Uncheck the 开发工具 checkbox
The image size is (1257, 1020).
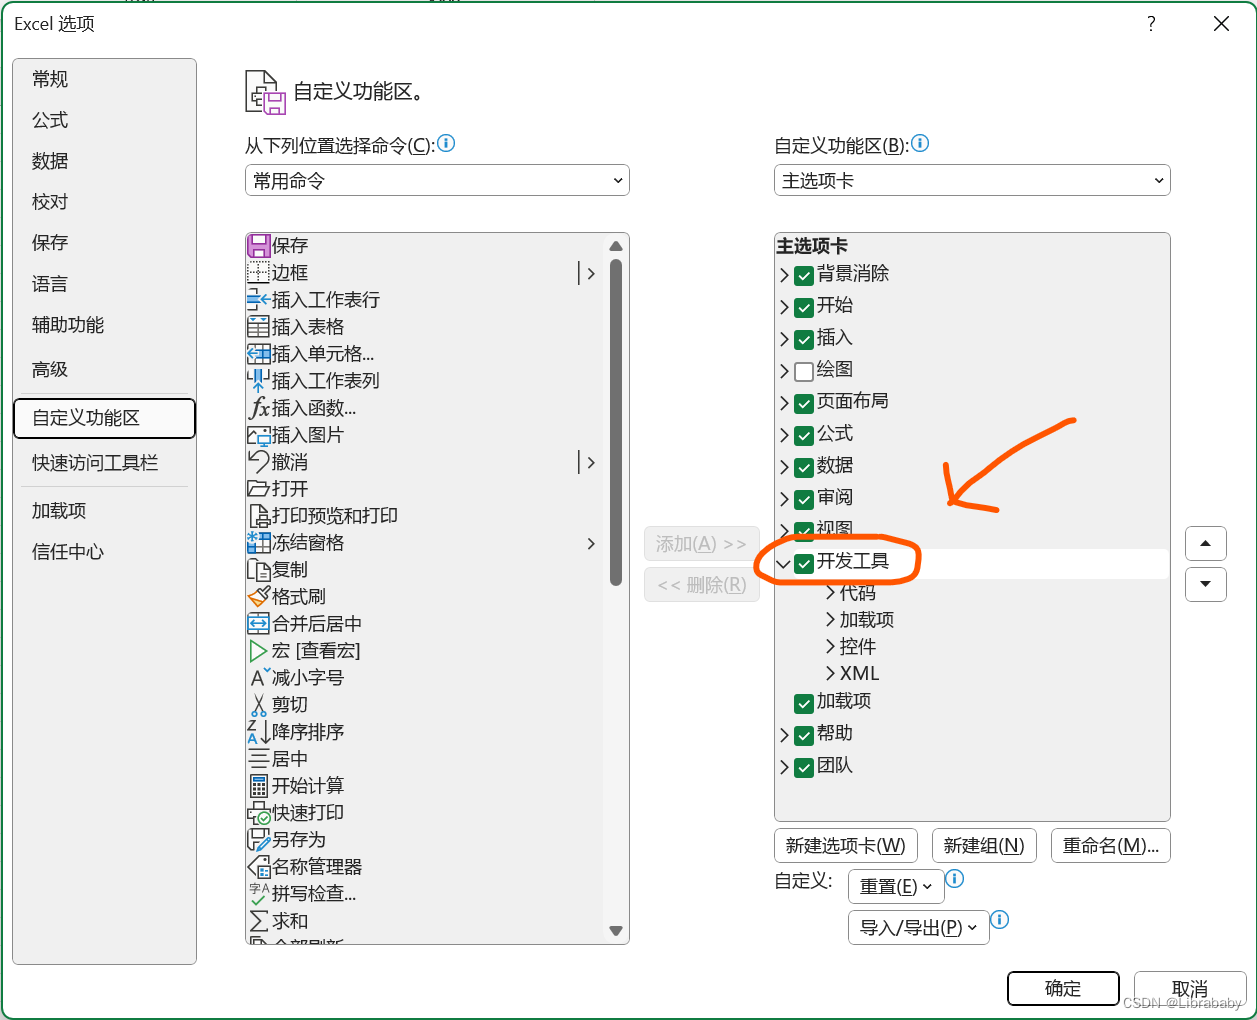pyautogui.click(x=804, y=564)
